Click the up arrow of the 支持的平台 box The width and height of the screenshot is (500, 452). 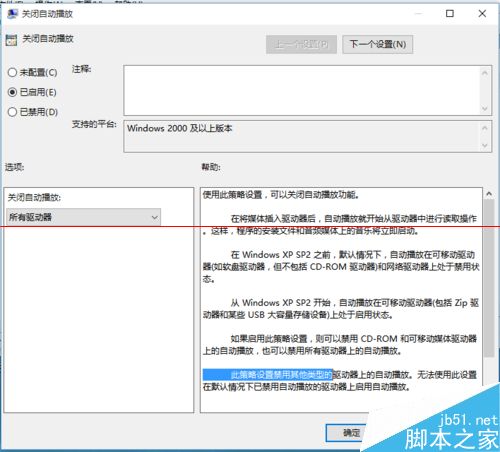click(x=485, y=128)
